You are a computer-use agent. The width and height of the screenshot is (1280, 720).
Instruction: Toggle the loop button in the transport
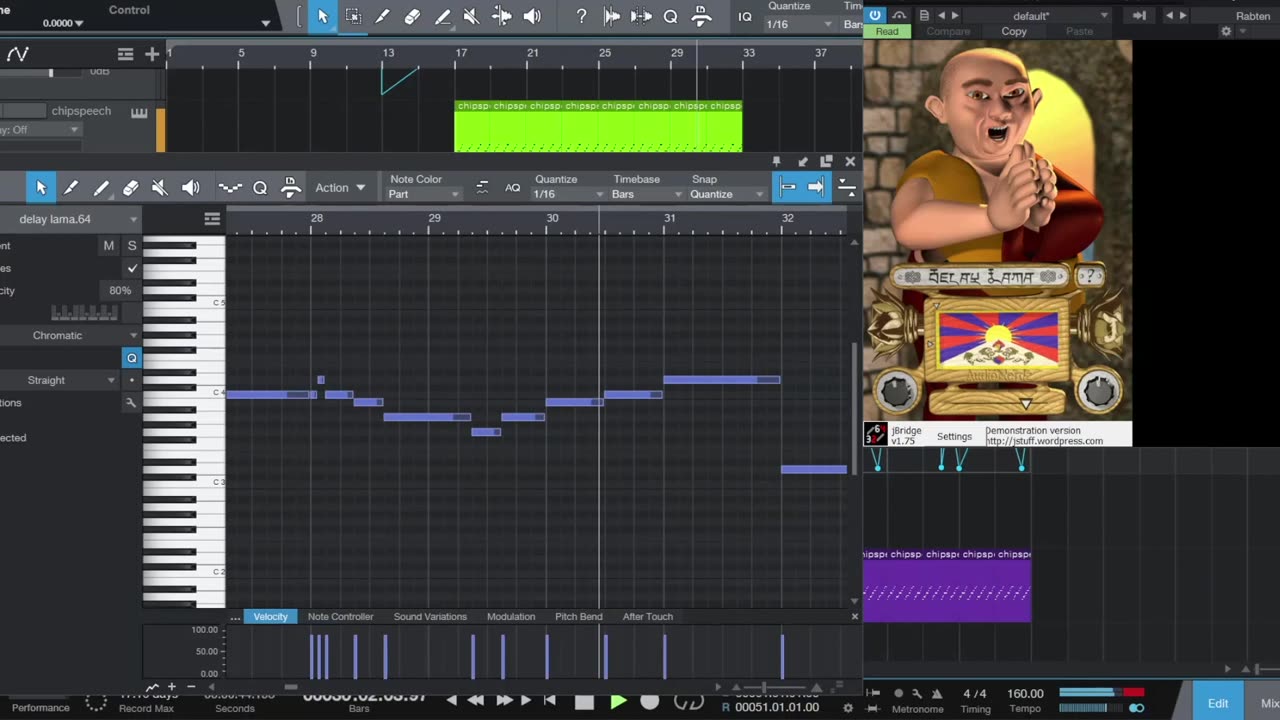[689, 701]
